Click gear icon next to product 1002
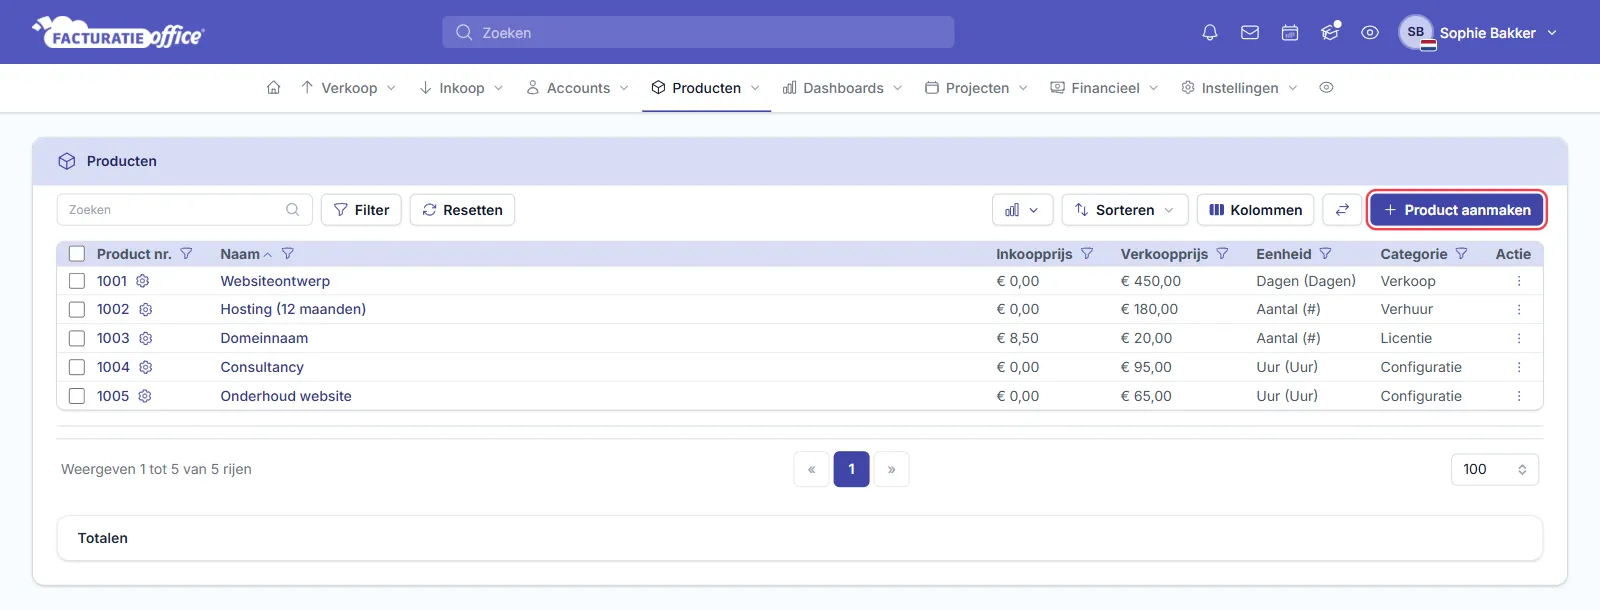The height and width of the screenshot is (610, 1600). tap(145, 310)
